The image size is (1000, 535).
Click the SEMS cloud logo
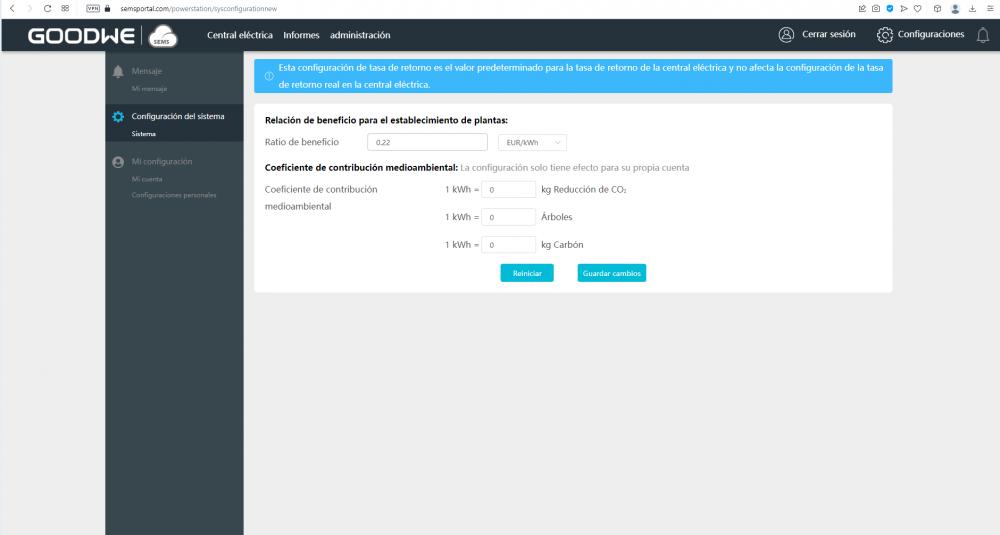(163, 36)
